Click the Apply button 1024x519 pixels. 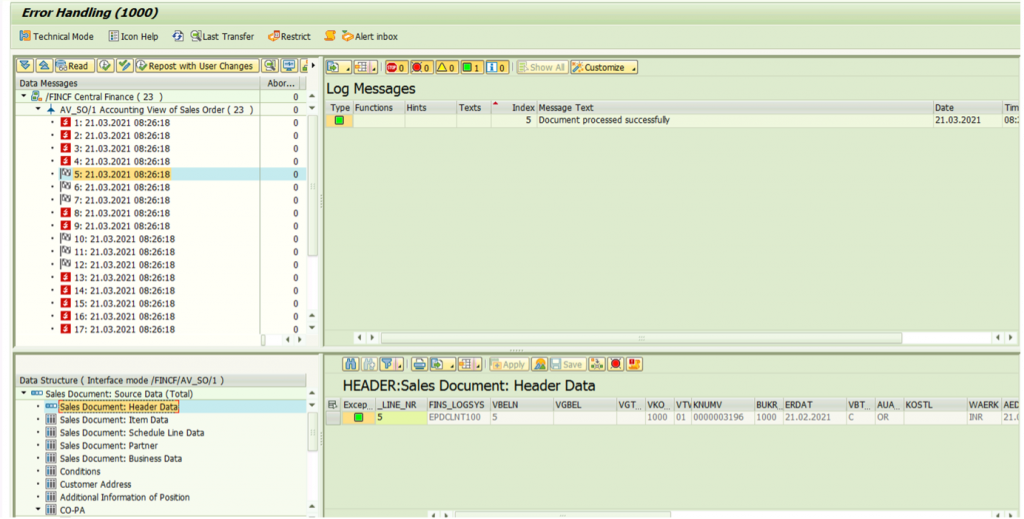point(509,364)
